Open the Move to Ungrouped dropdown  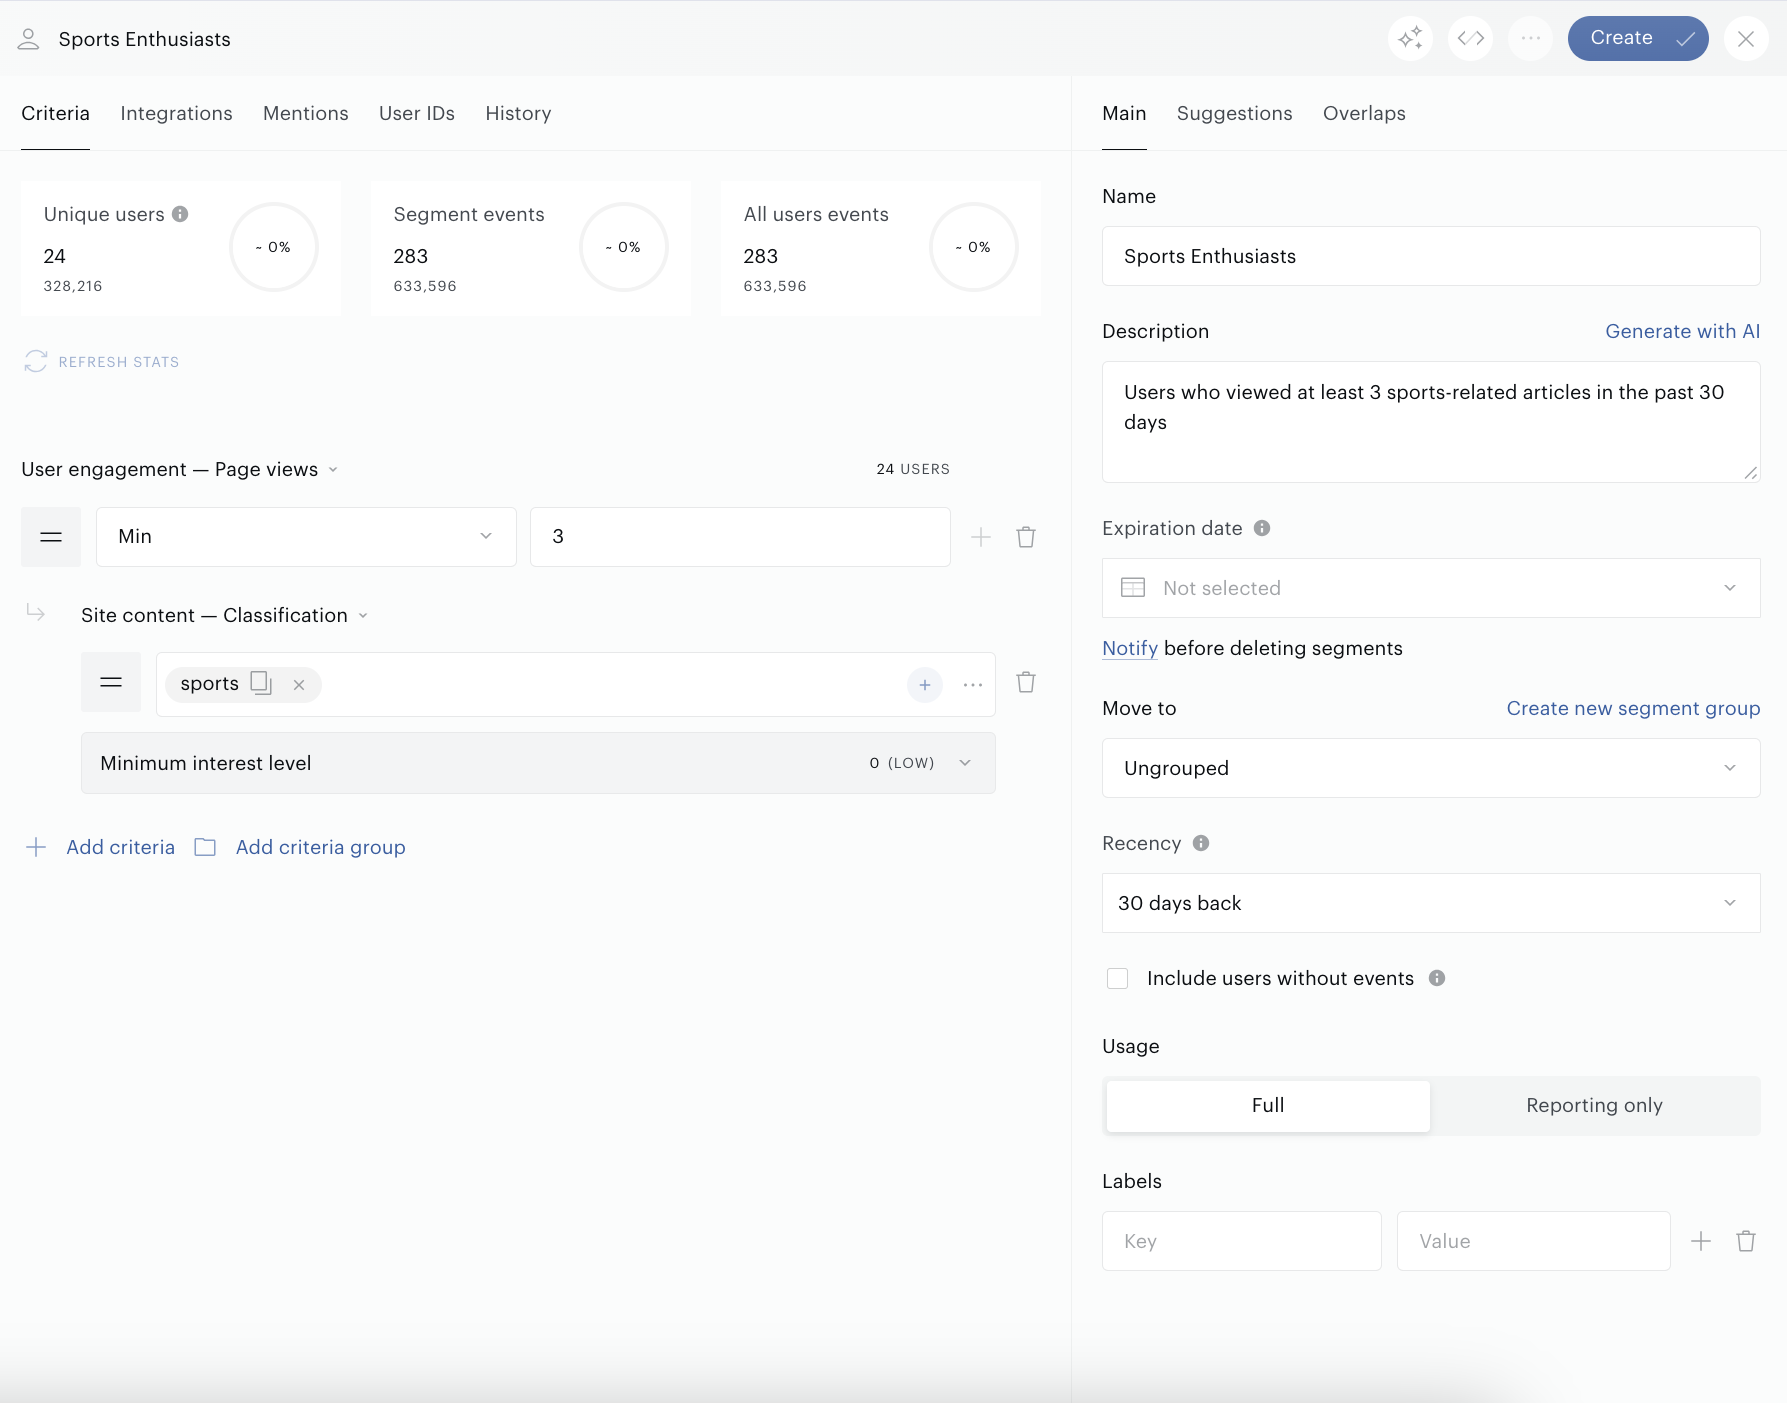tap(1431, 768)
